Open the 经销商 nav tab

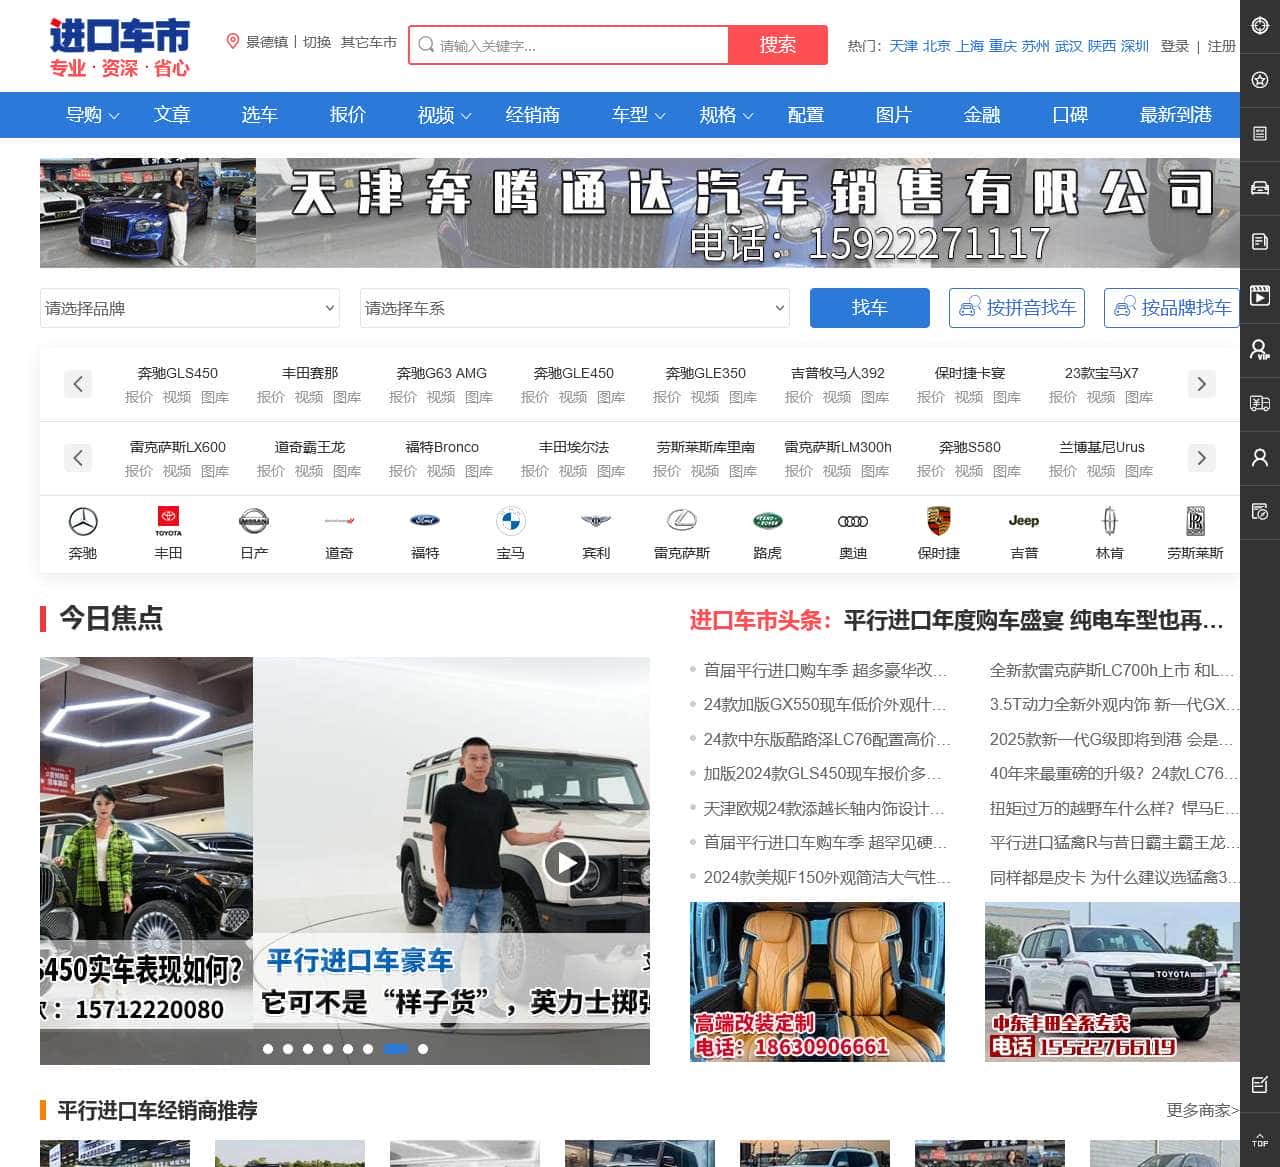pyautogui.click(x=533, y=115)
